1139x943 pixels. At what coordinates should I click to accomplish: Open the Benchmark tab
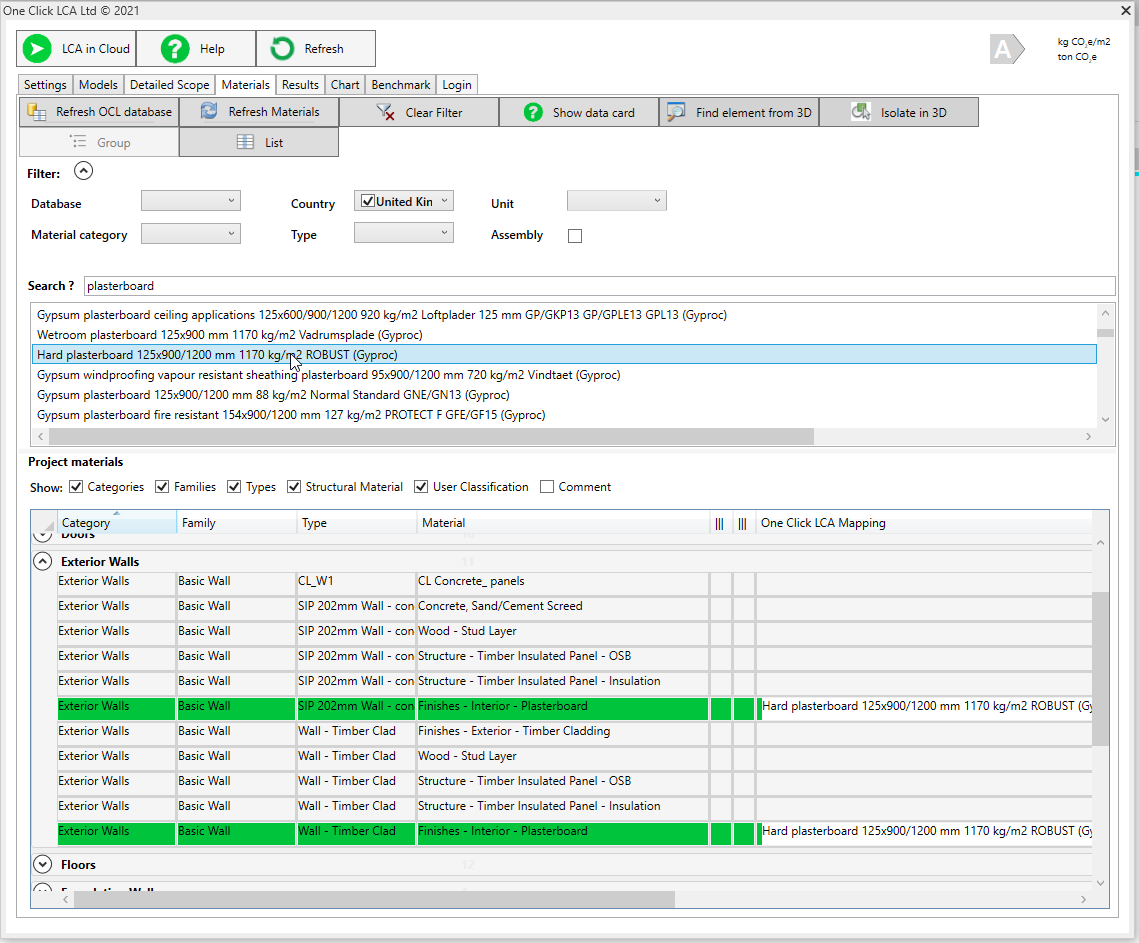[x=401, y=85]
